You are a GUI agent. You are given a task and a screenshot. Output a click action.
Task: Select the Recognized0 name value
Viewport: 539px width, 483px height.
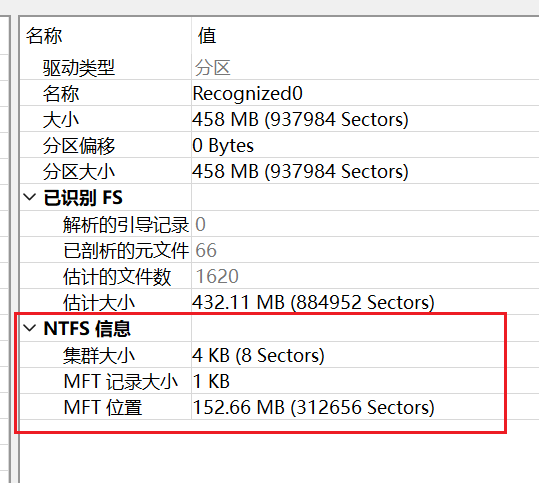(248, 94)
